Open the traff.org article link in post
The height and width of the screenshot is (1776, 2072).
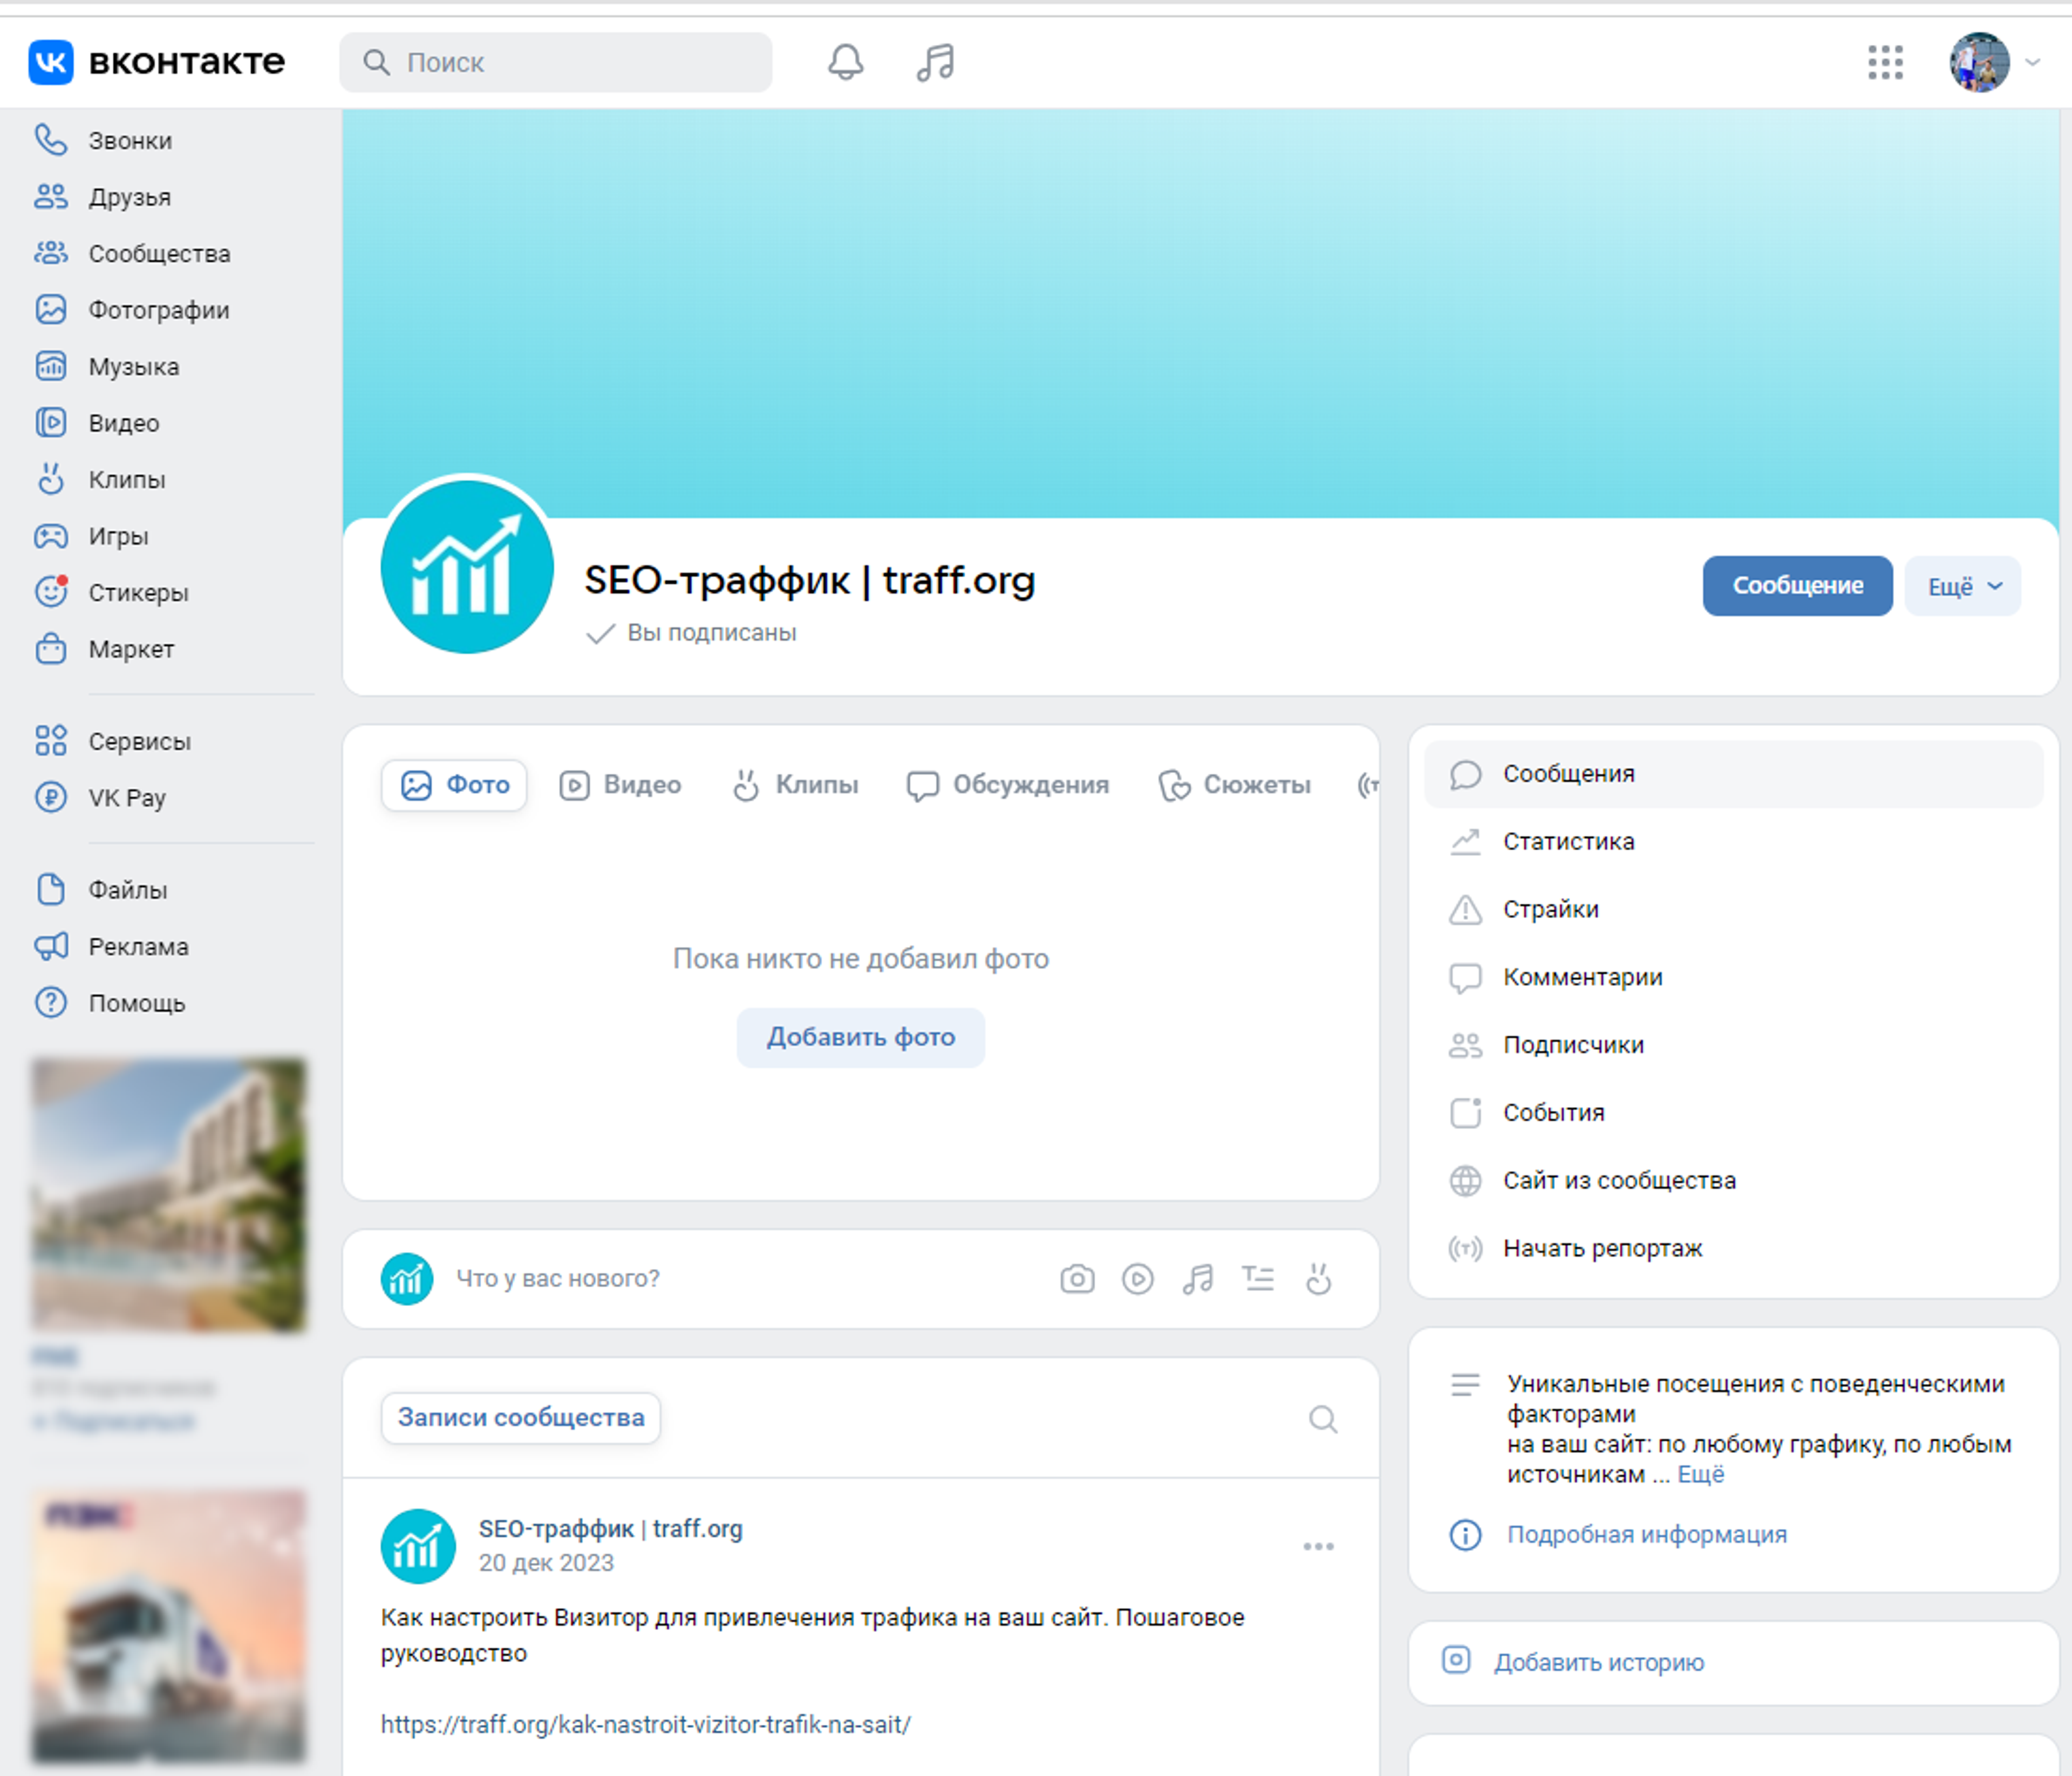coord(645,1724)
